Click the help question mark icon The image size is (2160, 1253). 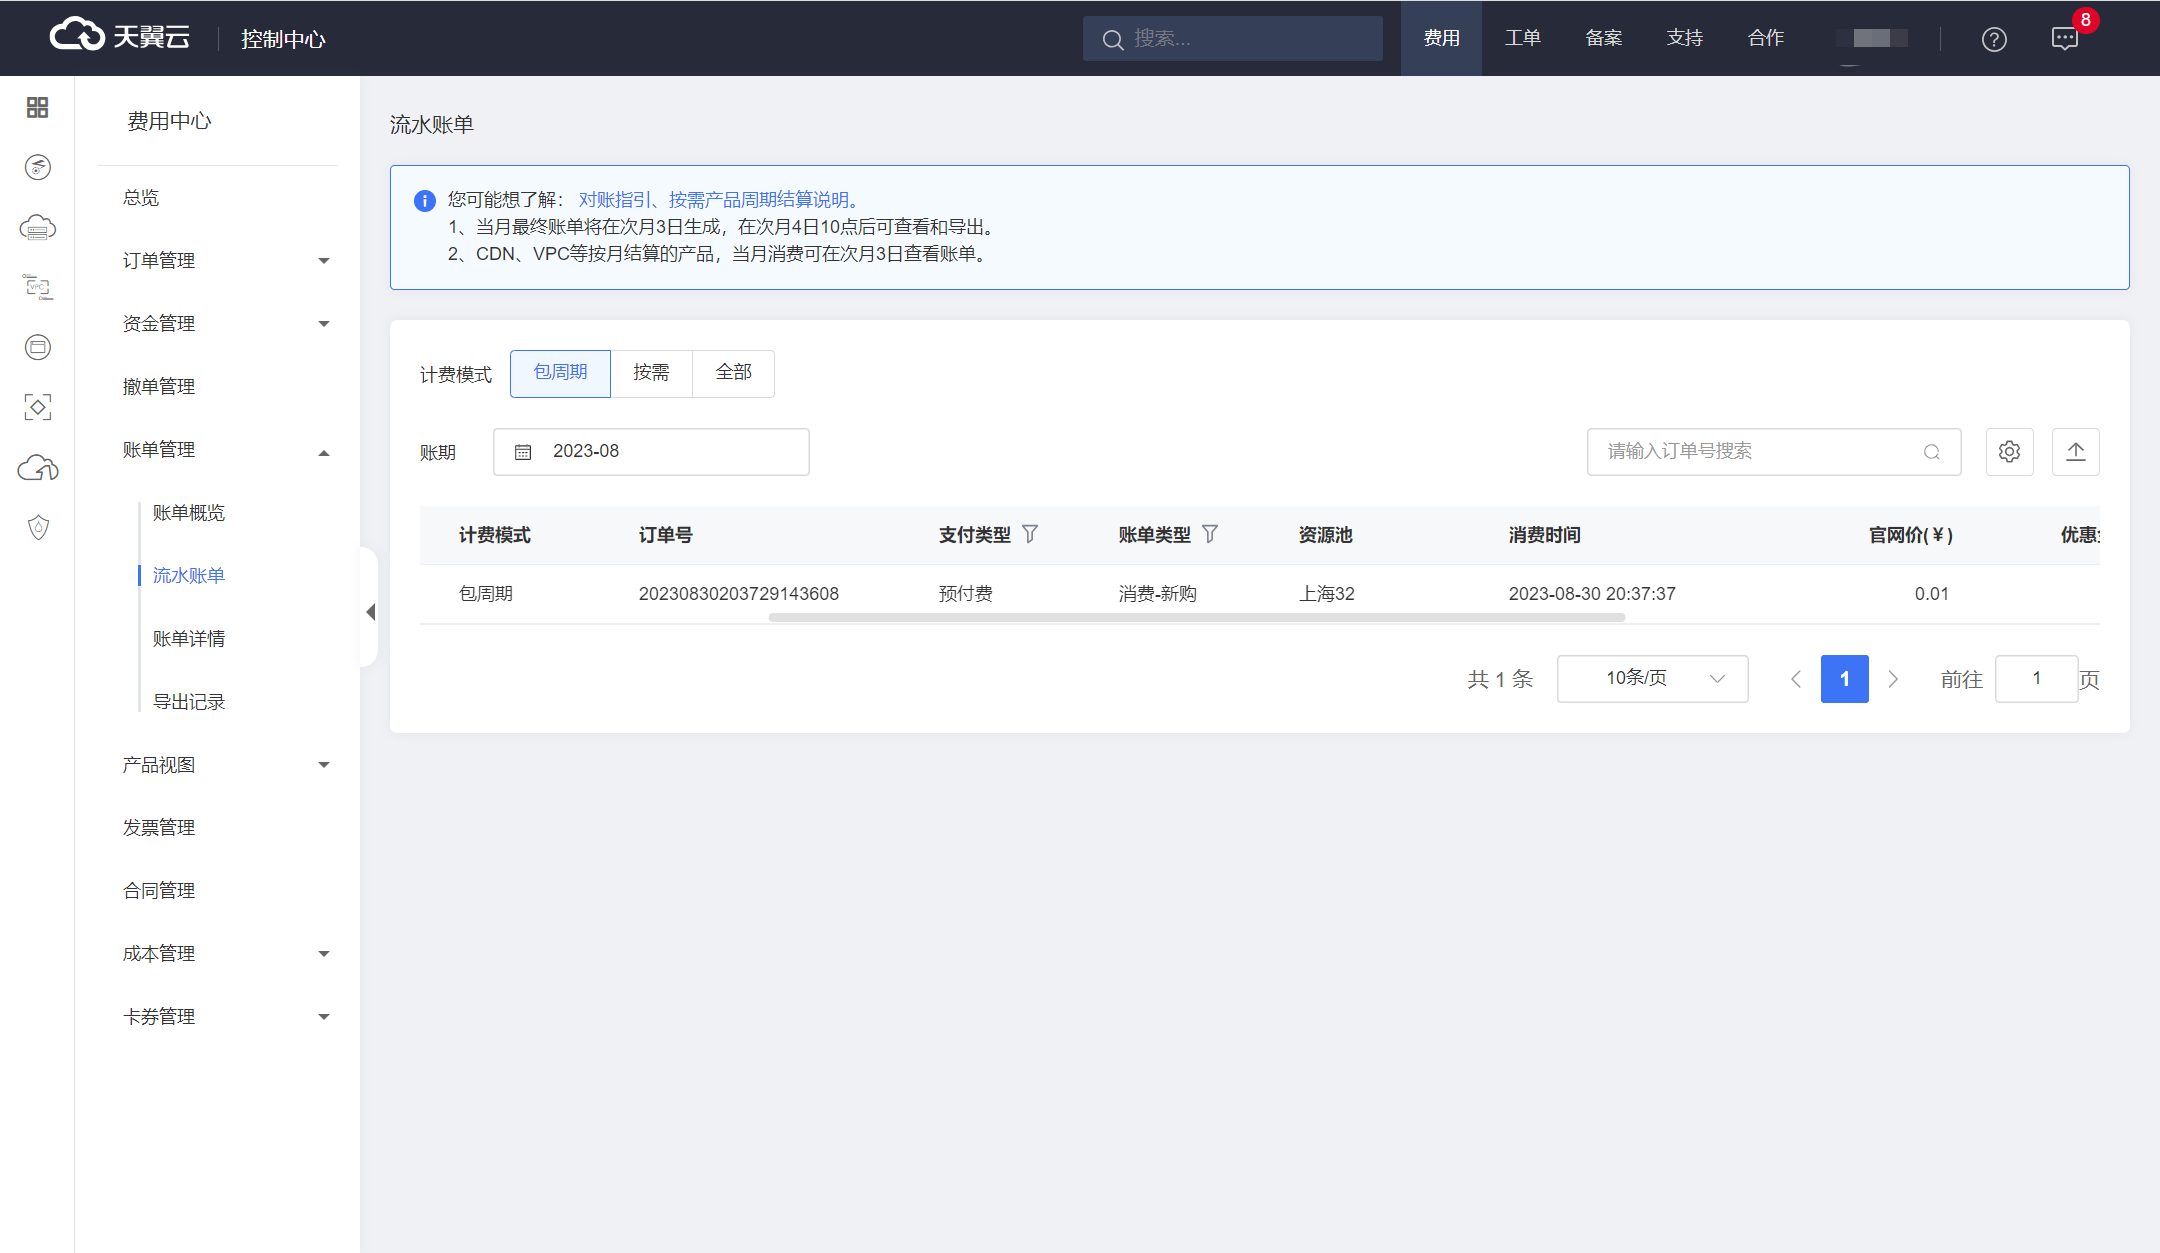(x=1994, y=39)
